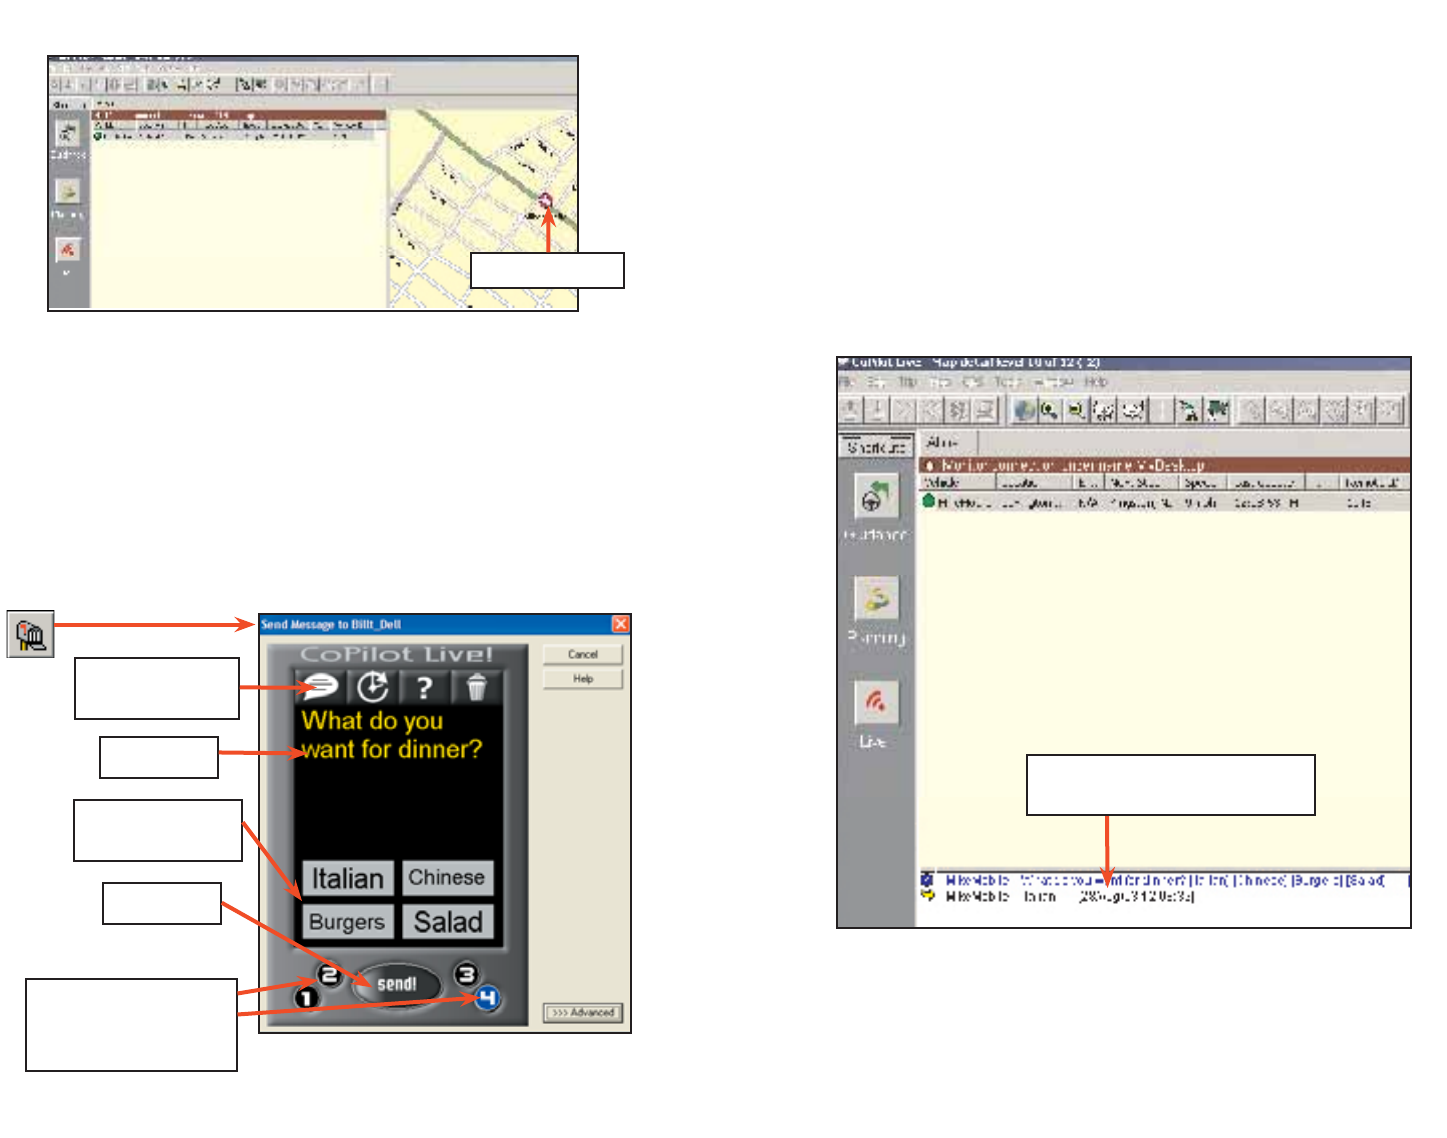Click Cancel in Send Message dialog

(x=583, y=654)
